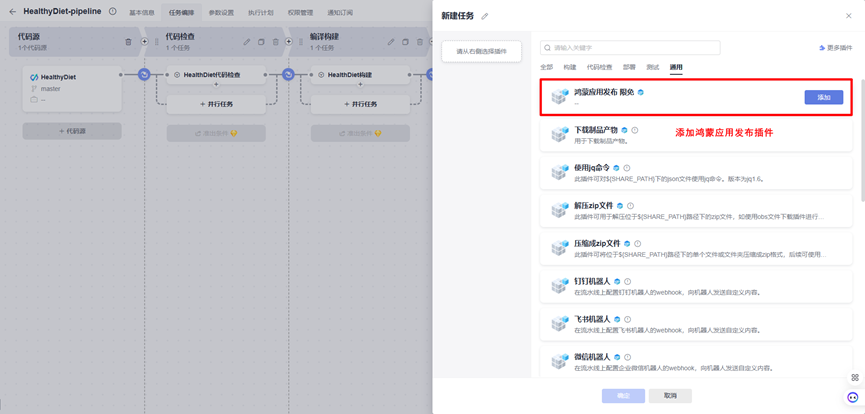Click the circled icon beside 钉钉机器人
This screenshot has width=865, height=414.
(x=627, y=281)
